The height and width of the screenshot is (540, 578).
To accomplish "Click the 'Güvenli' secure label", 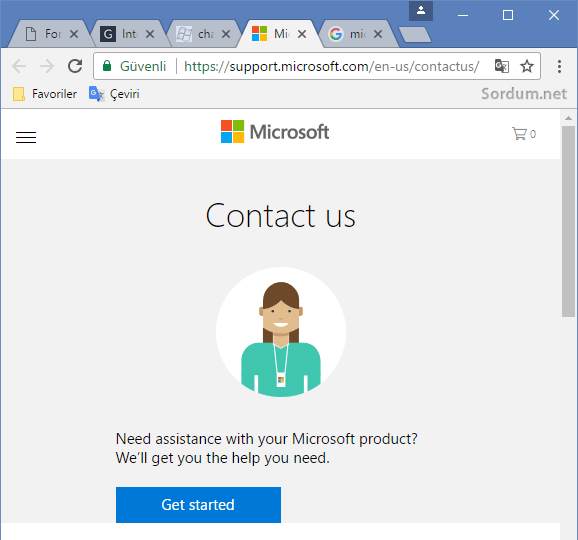I will coord(143,66).
